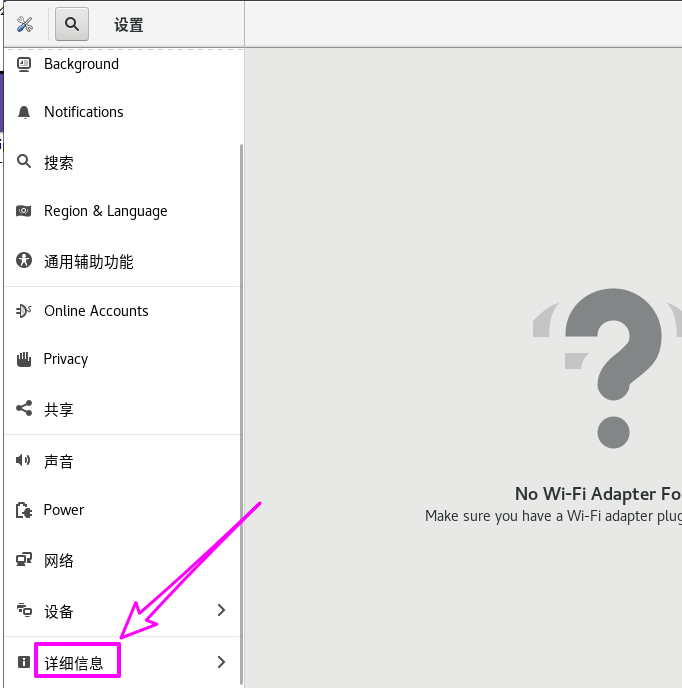This screenshot has height=688, width=682.
Task: Click the Settings tools icon in the header
Action: (x=25, y=24)
